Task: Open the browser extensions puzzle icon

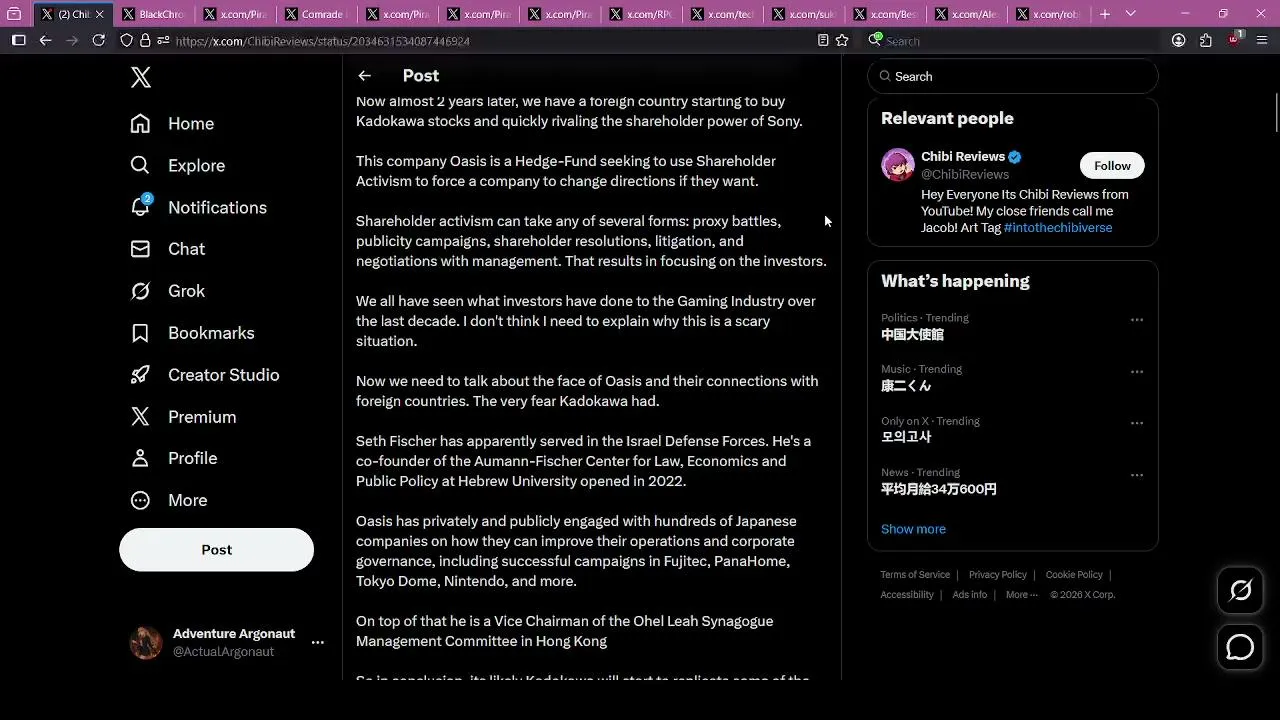Action: point(1206,40)
